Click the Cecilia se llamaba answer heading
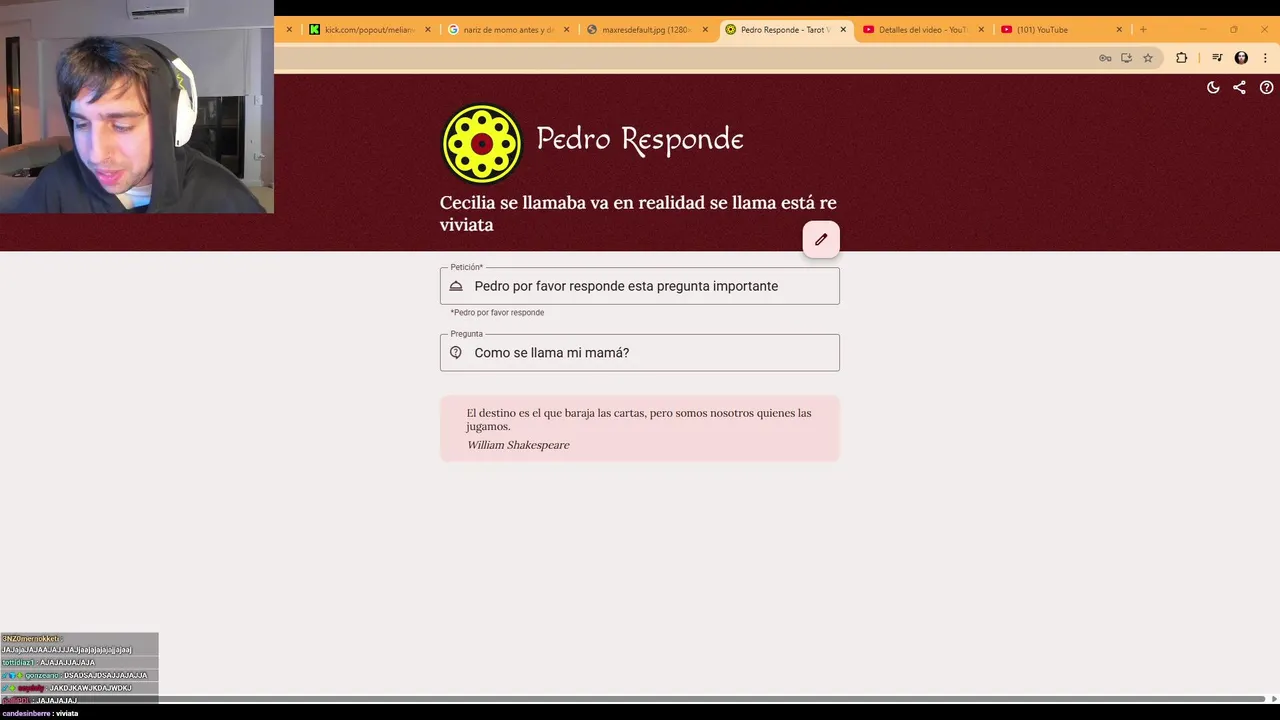The width and height of the screenshot is (1280, 720). pos(638,213)
